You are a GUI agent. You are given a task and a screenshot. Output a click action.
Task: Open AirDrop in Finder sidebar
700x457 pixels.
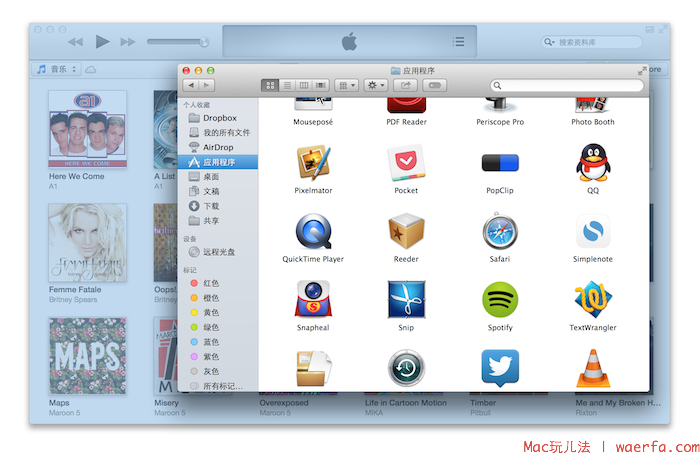pyautogui.click(x=218, y=147)
